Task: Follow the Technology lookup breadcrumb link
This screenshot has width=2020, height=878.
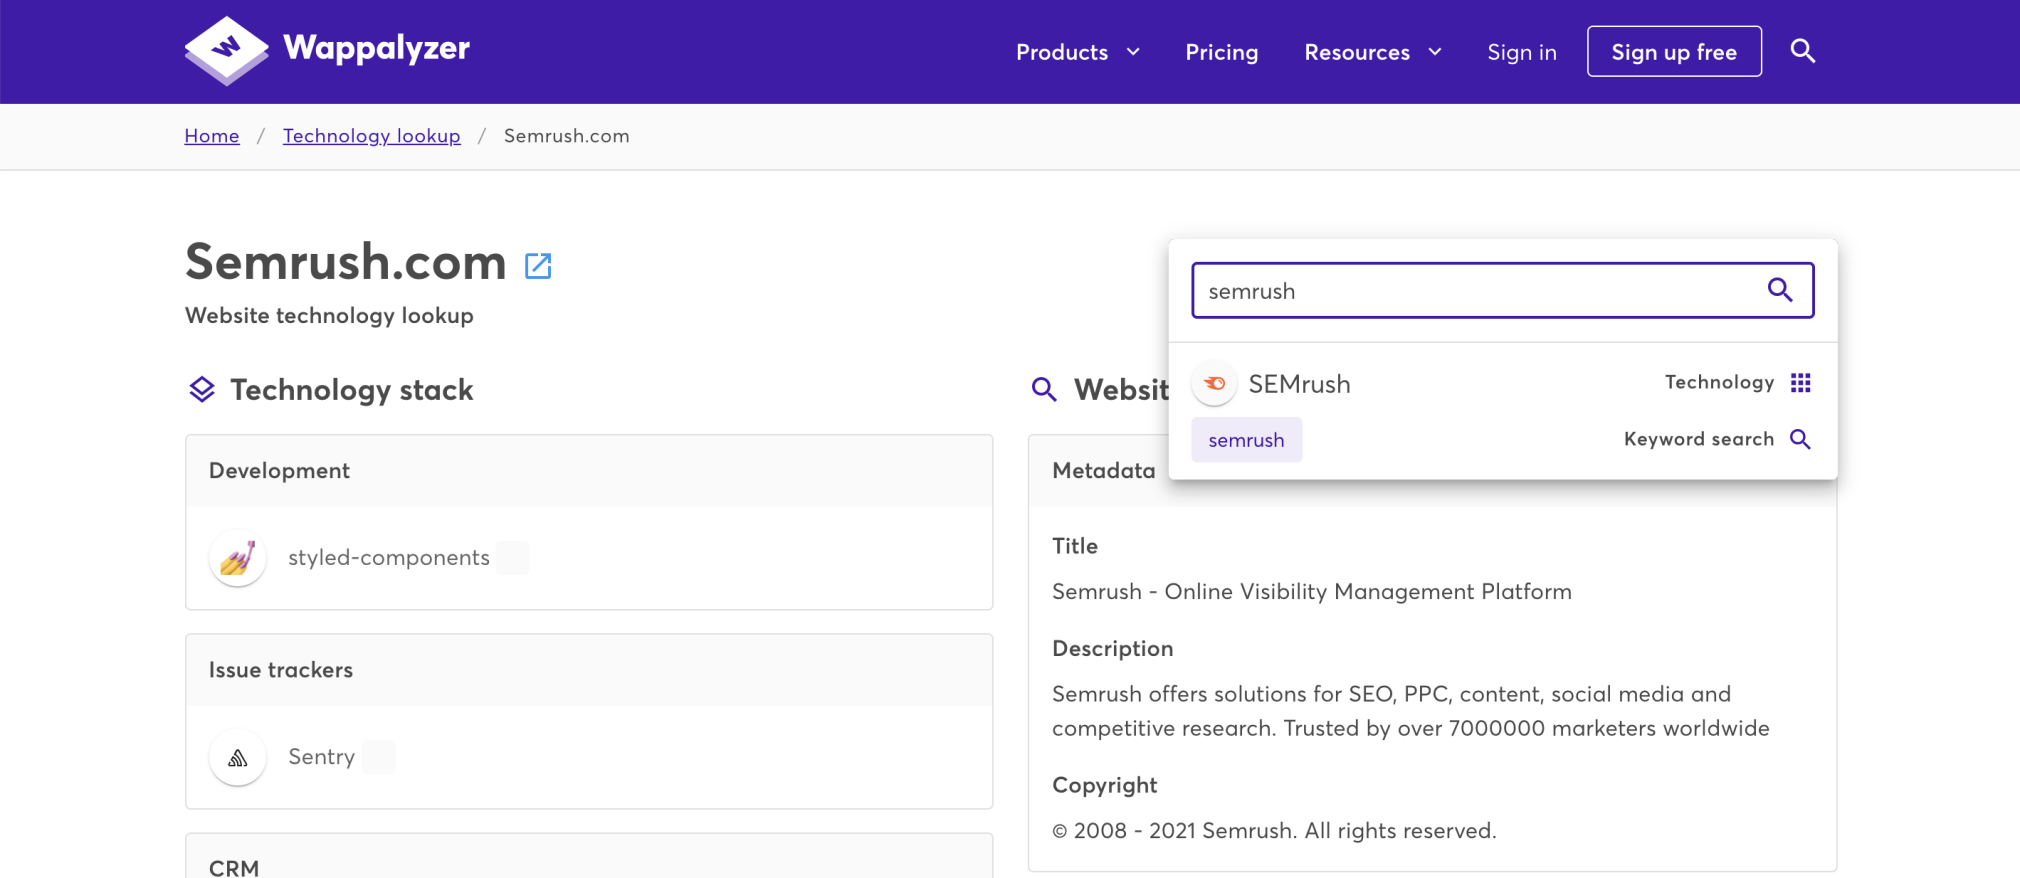Action: coord(372,136)
